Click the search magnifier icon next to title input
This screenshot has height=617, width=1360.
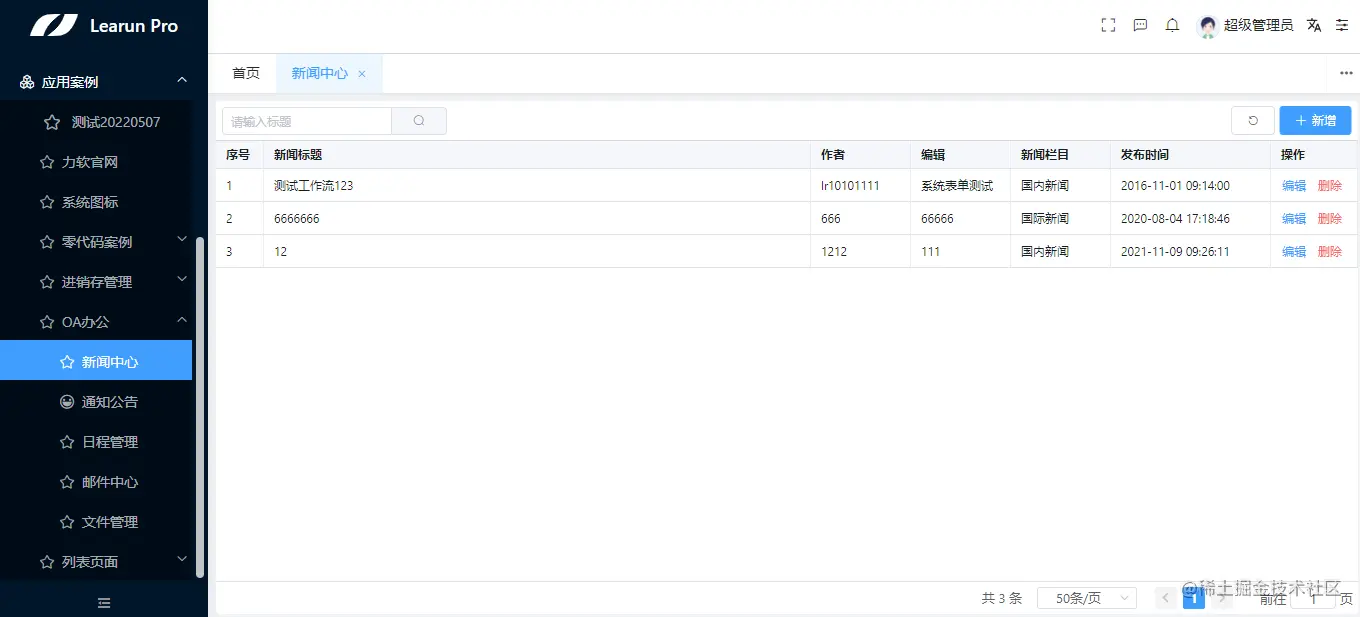click(x=418, y=119)
